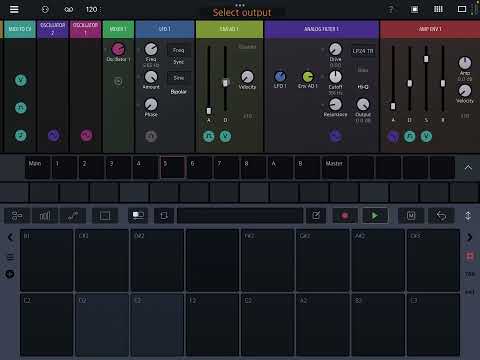Toggle the LFO 1 Sync option
Image resolution: width=480 pixels, height=360 pixels.
[179, 62]
